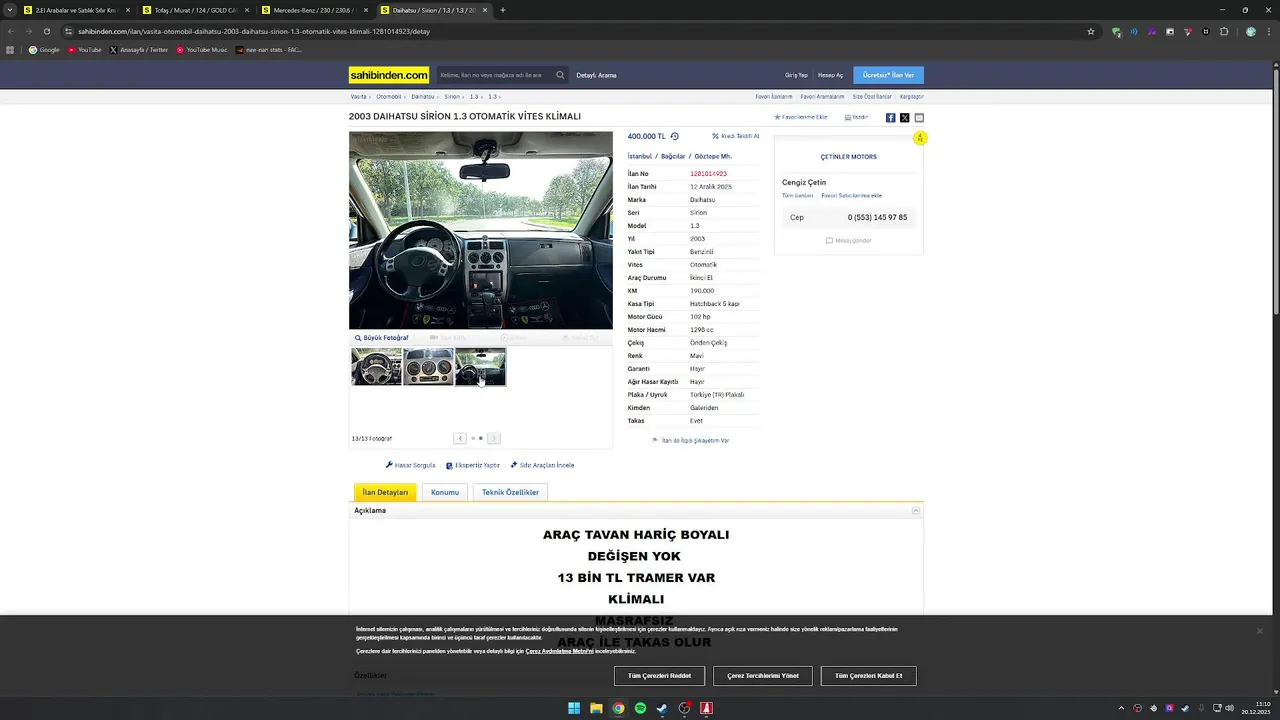Open Karşılaştır link
This screenshot has width=1280, height=720.
coord(912,97)
